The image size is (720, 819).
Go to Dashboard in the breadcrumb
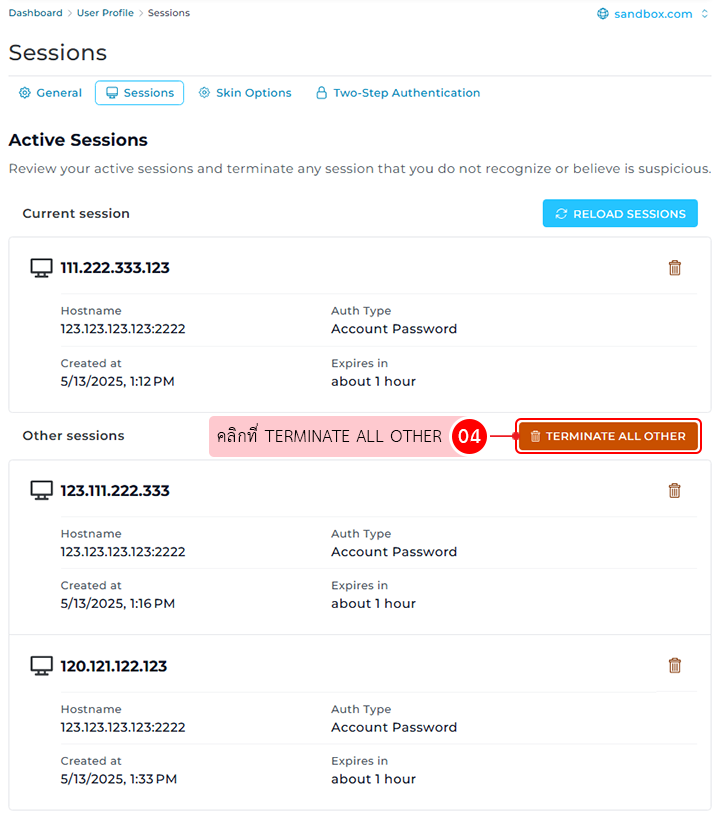tap(35, 13)
